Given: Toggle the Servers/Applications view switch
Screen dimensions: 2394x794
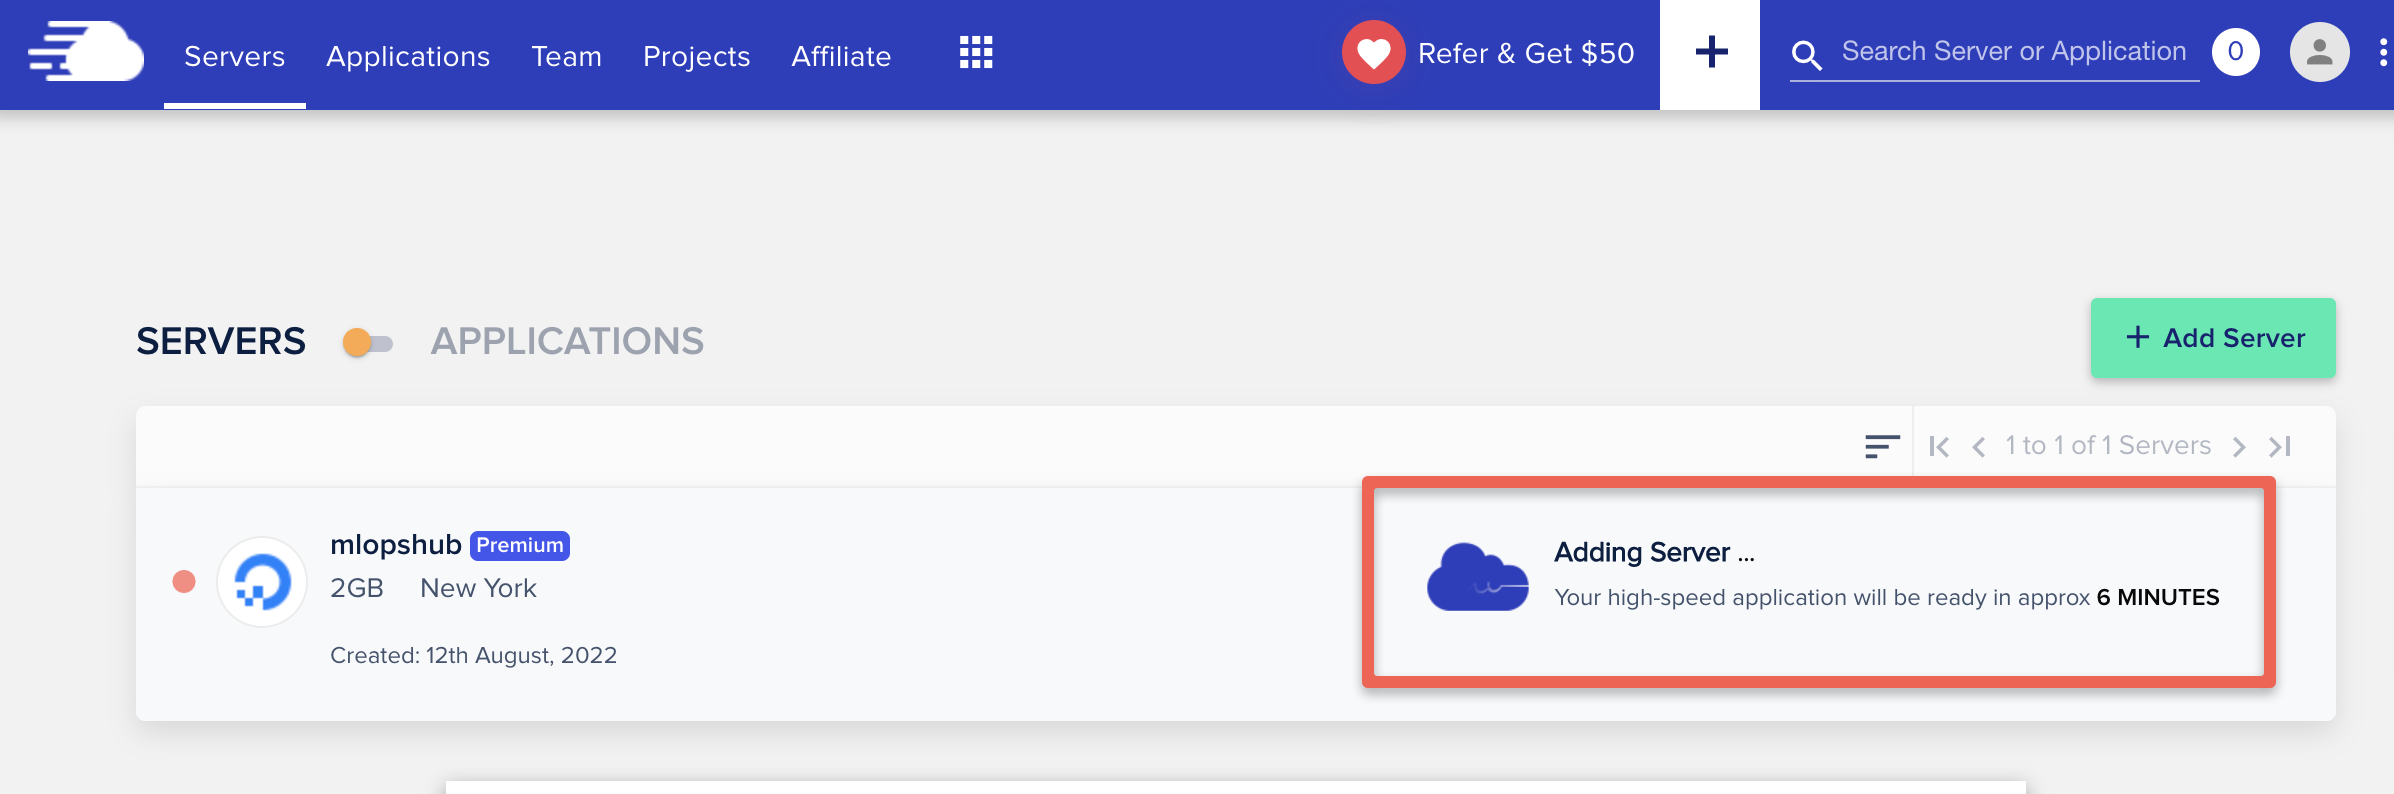Looking at the screenshot, I should [367, 343].
